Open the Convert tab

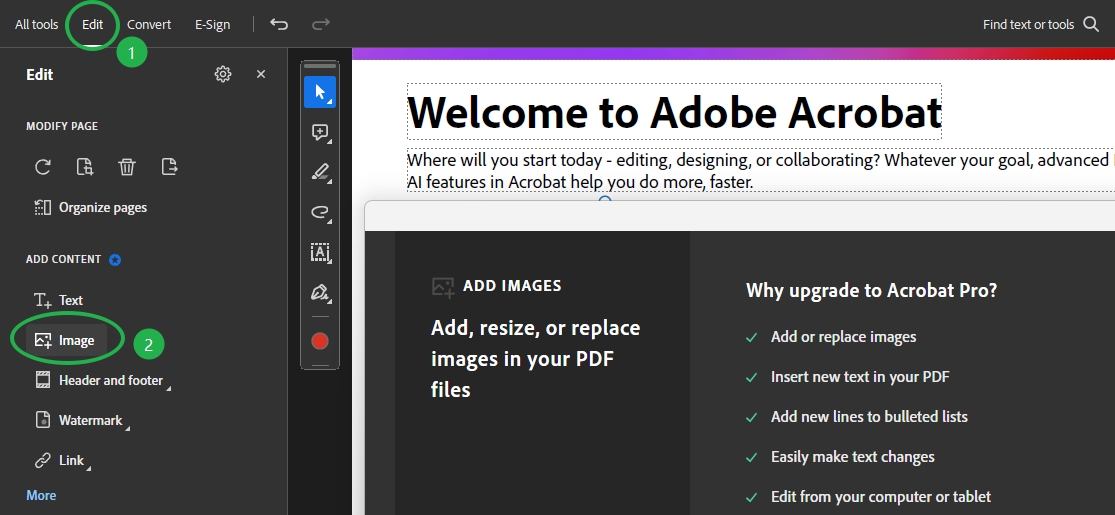pyautogui.click(x=149, y=24)
